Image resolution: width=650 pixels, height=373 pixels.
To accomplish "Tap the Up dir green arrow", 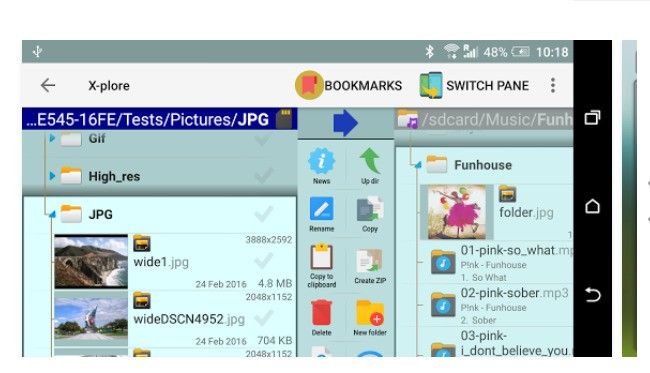I will coord(370,161).
